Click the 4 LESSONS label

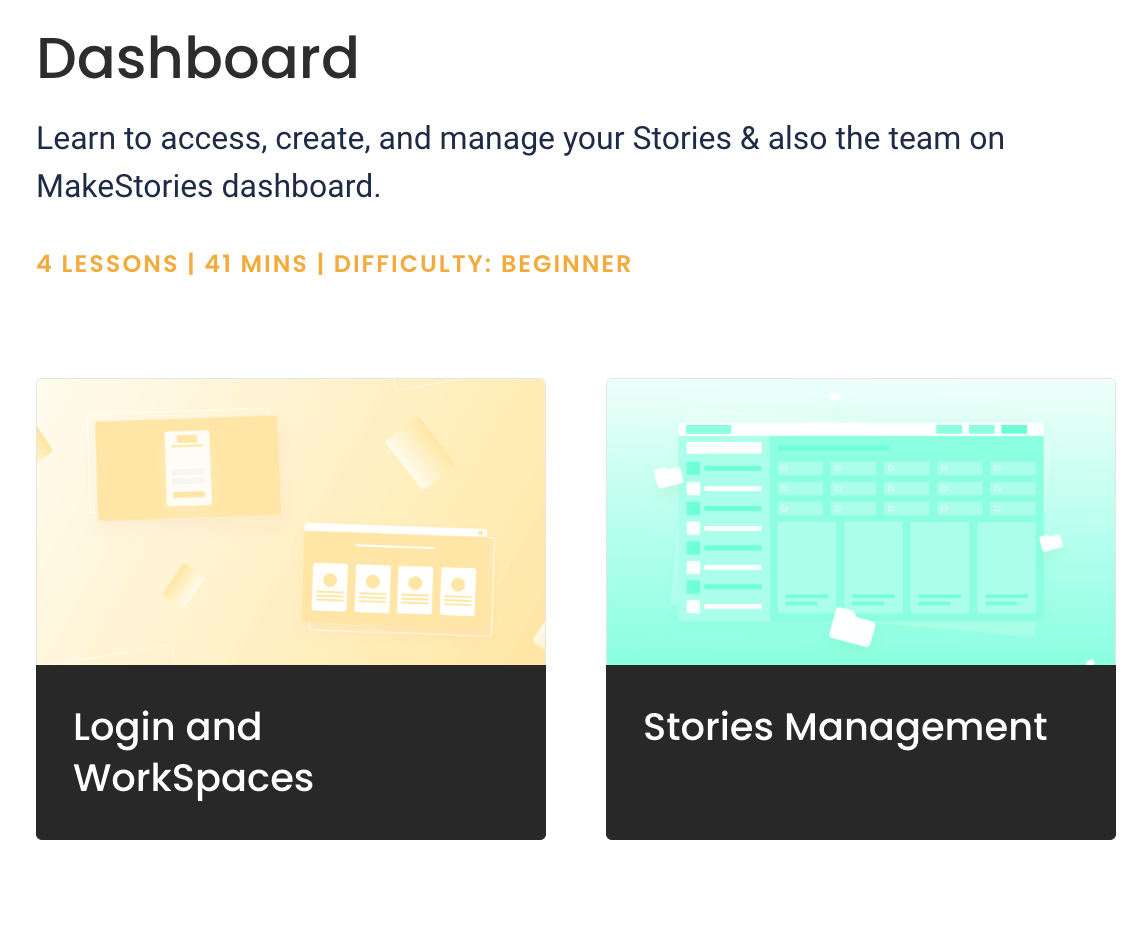108,264
